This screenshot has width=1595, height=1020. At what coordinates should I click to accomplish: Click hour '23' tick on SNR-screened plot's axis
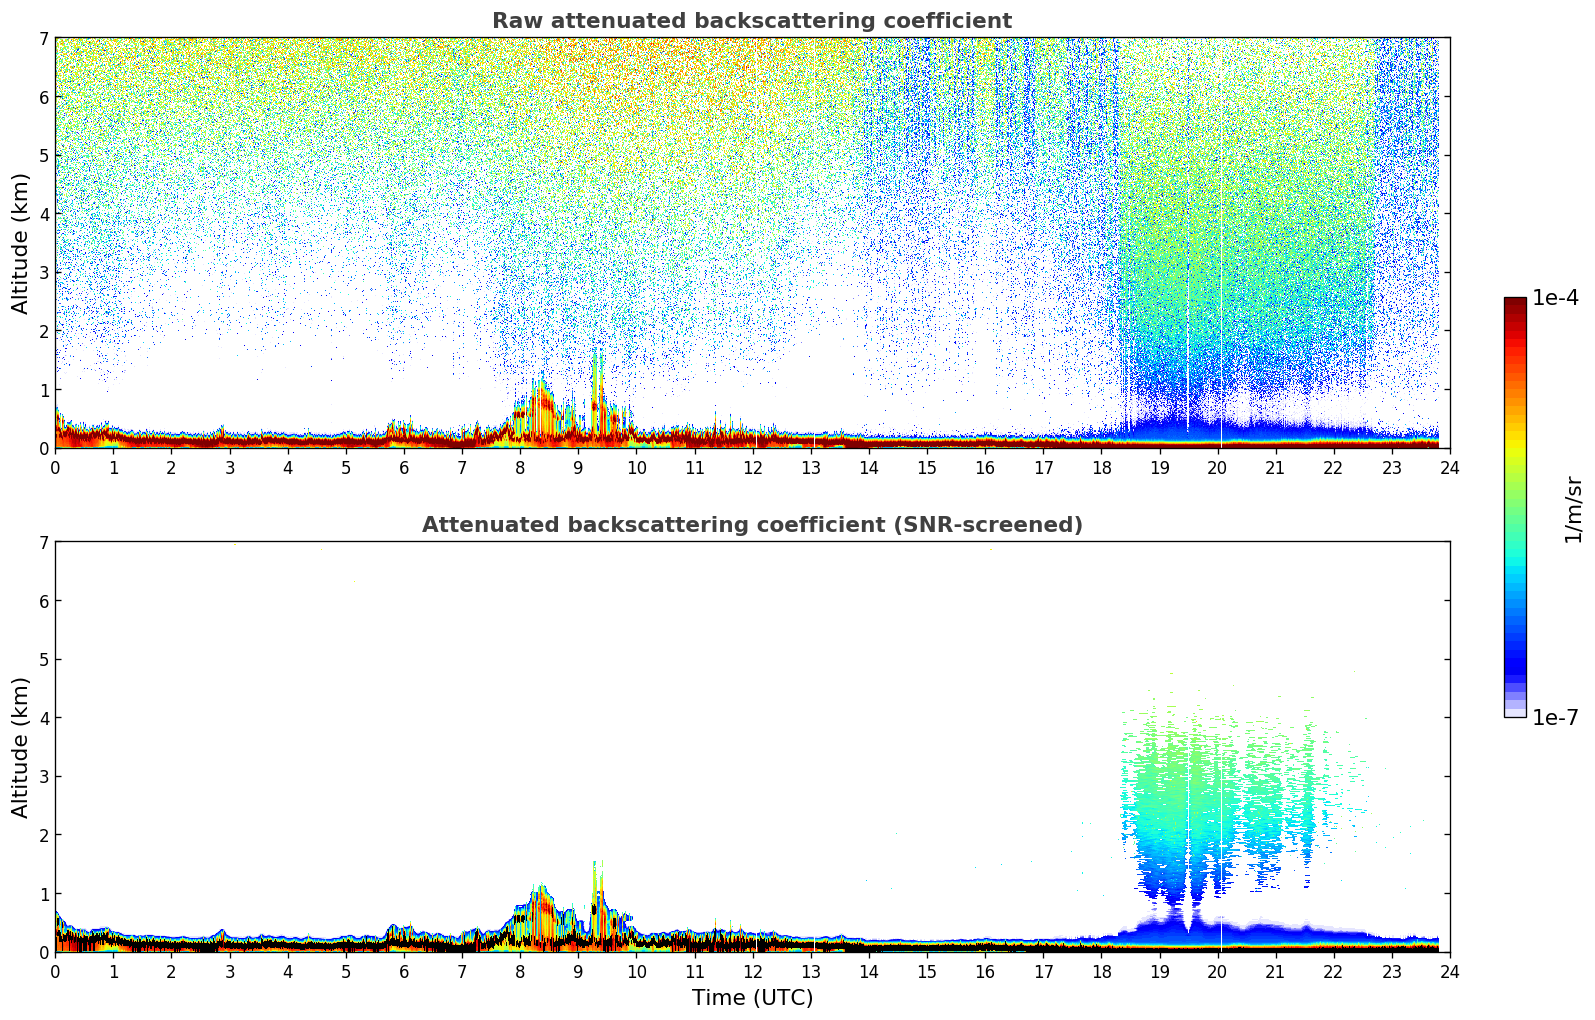point(1392,972)
